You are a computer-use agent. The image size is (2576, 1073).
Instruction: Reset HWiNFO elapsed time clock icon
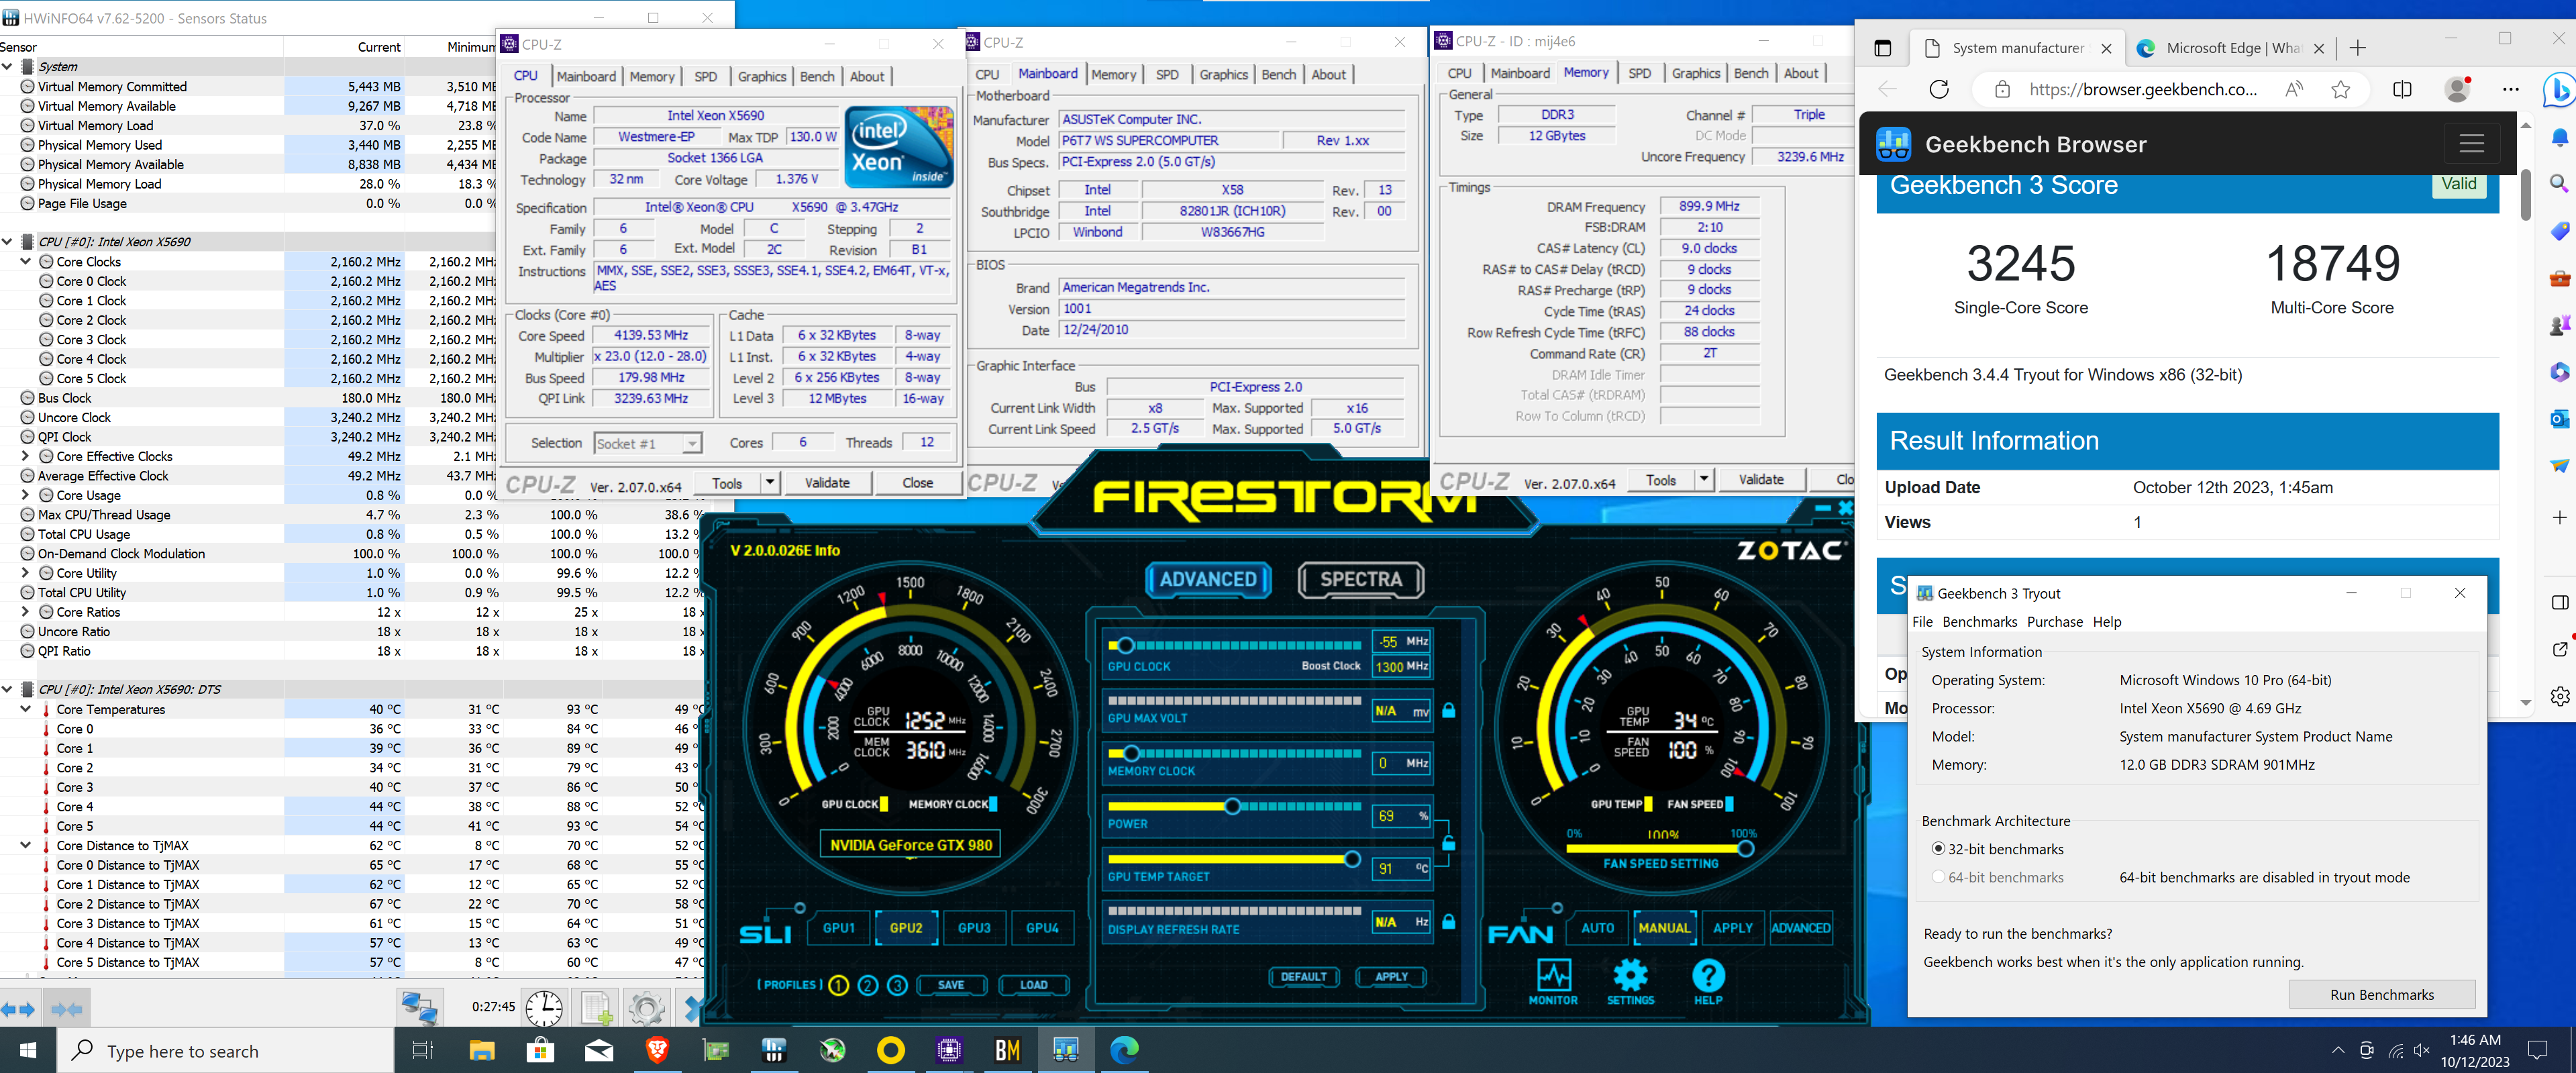coord(544,1008)
